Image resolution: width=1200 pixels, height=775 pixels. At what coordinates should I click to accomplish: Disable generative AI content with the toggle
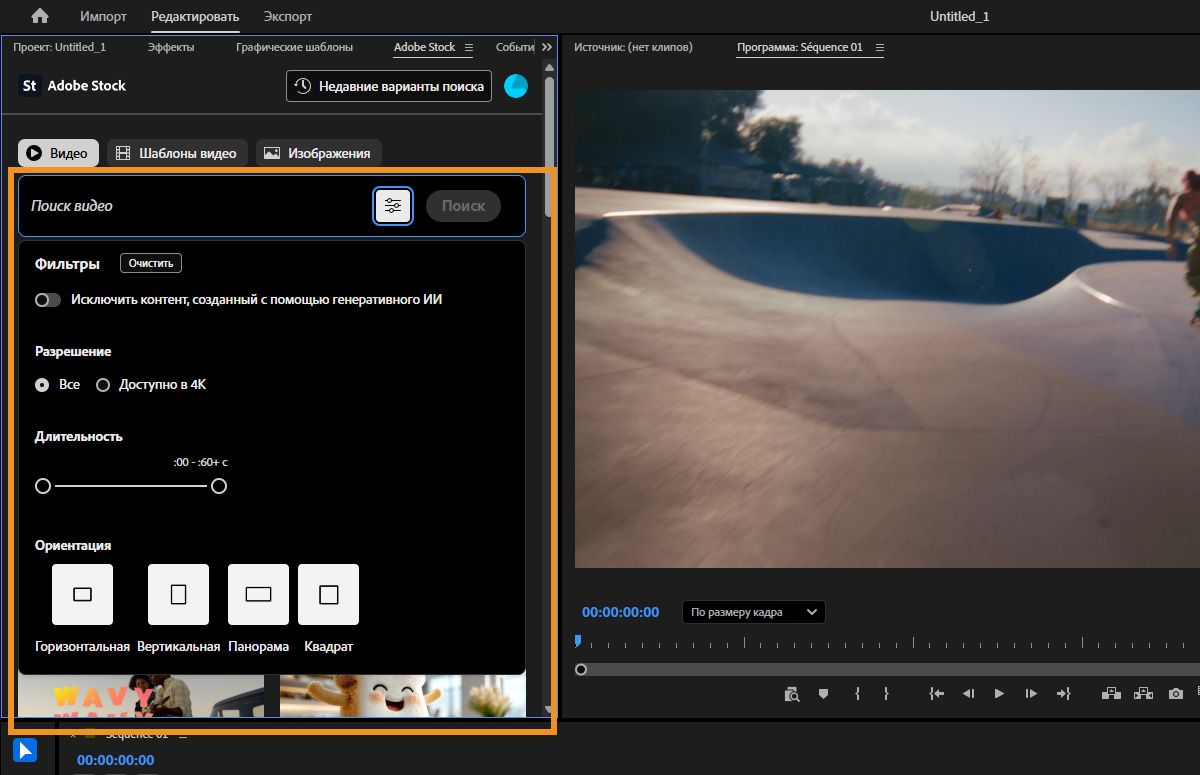tap(47, 299)
